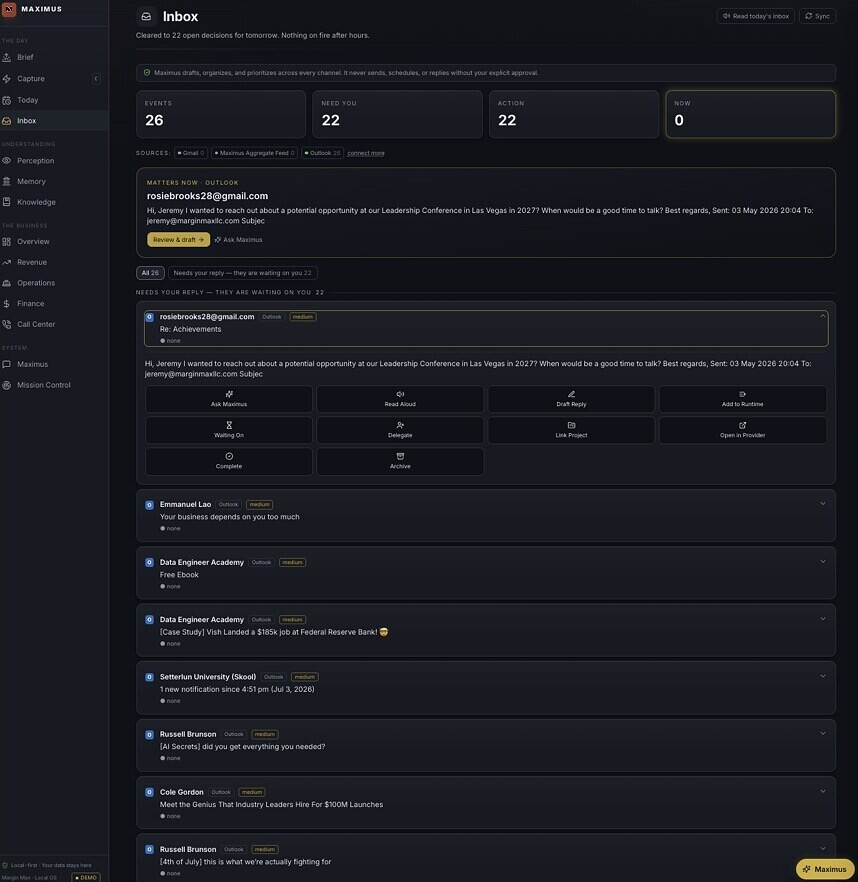Select the All 26 filter tab
The image size is (858, 882).
point(150,273)
